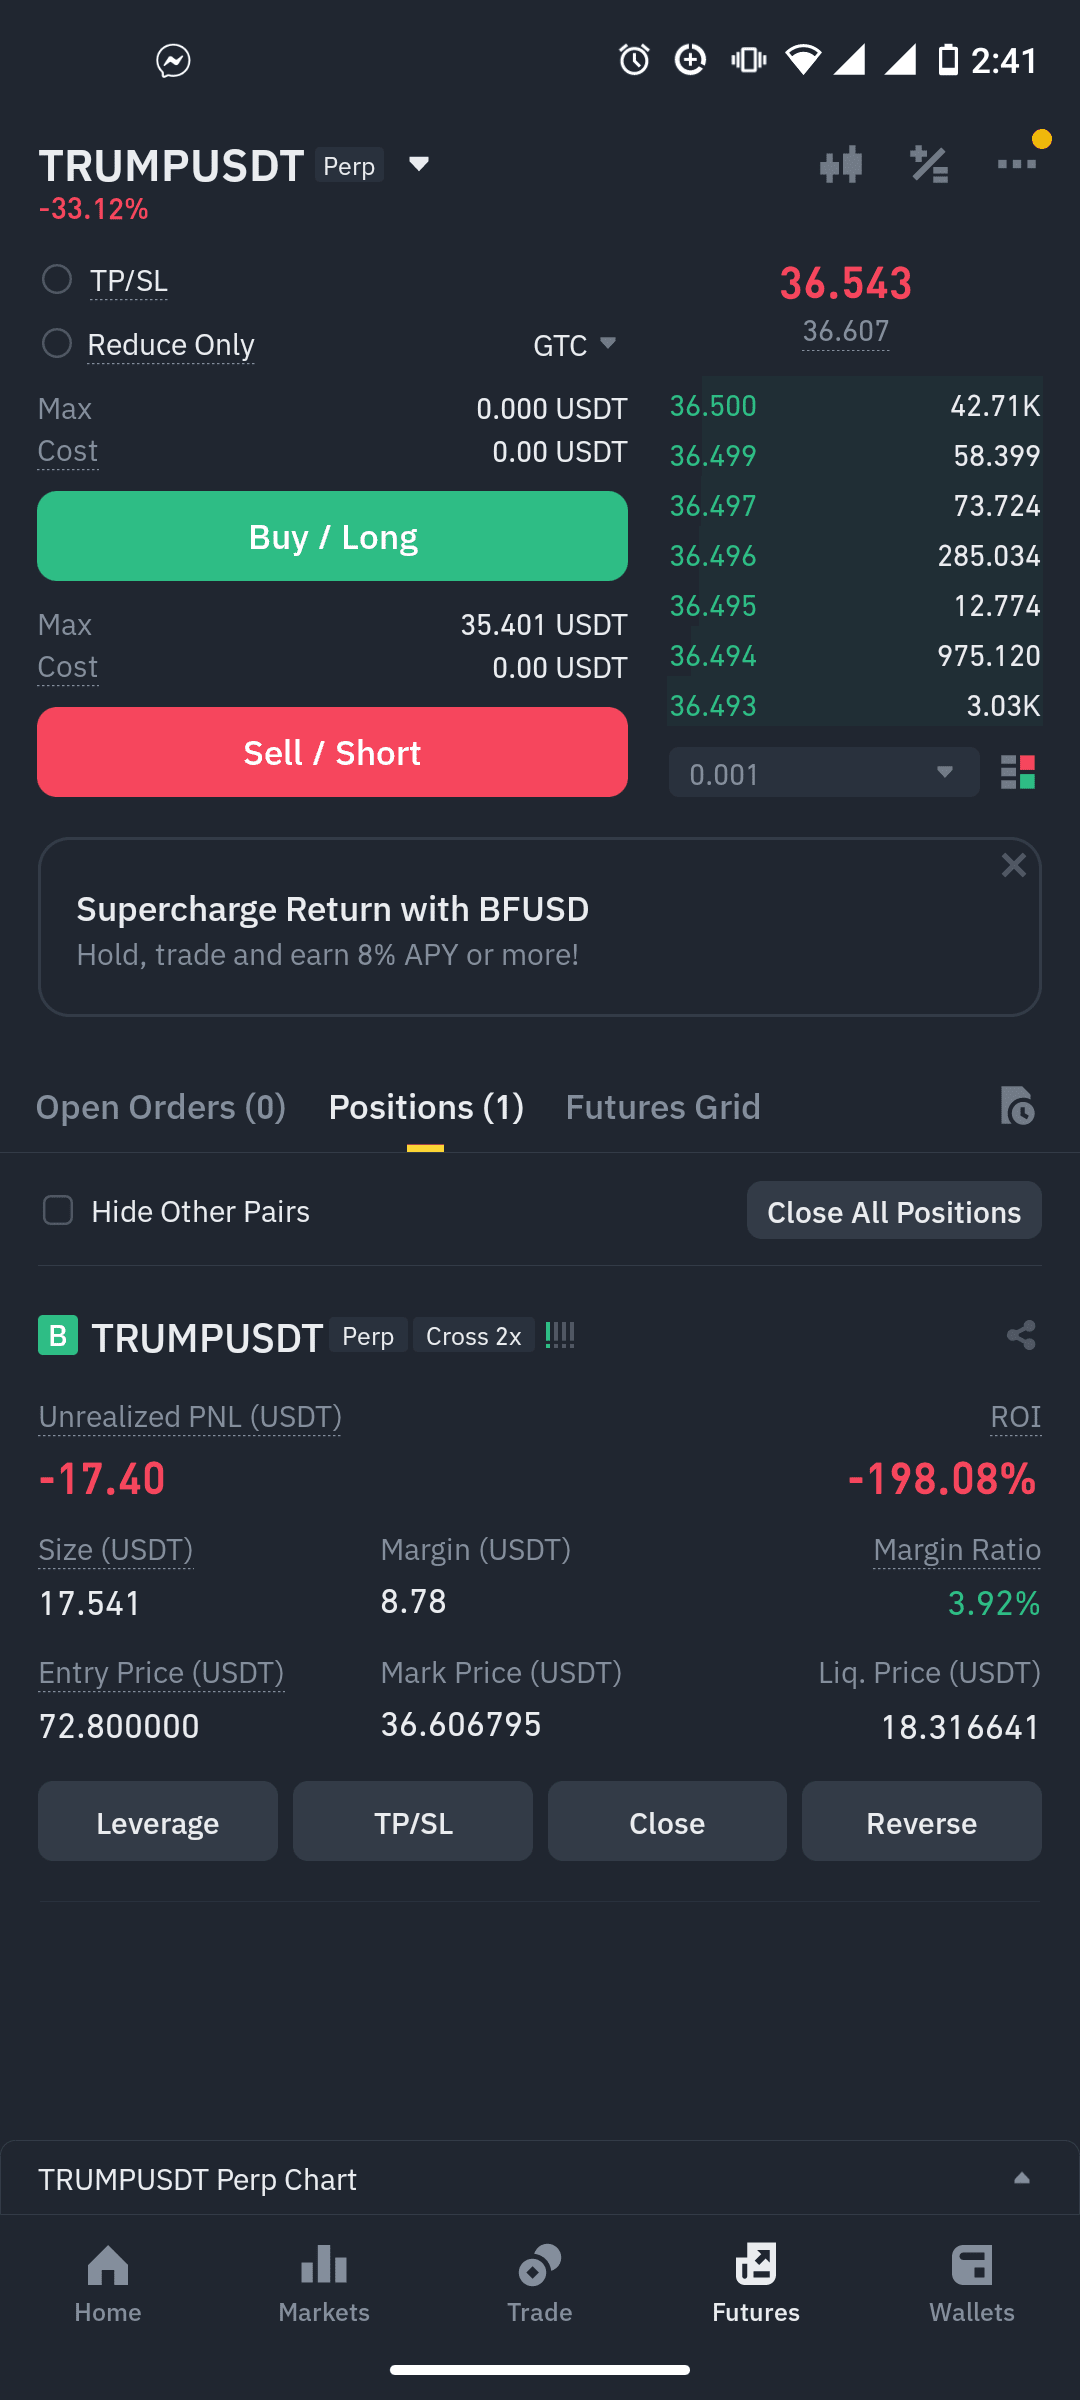Tap the margin ratio level indicator bars
The image size is (1080, 2400).
pyautogui.click(x=560, y=1335)
